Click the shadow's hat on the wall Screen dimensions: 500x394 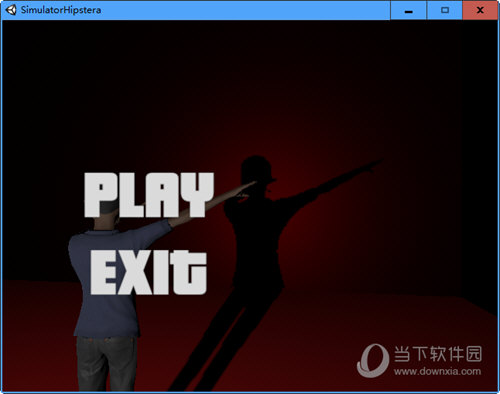(x=257, y=168)
